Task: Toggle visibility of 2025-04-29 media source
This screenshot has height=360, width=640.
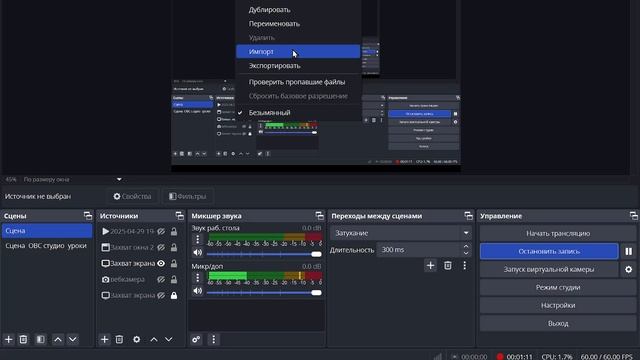Action: tap(161, 231)
